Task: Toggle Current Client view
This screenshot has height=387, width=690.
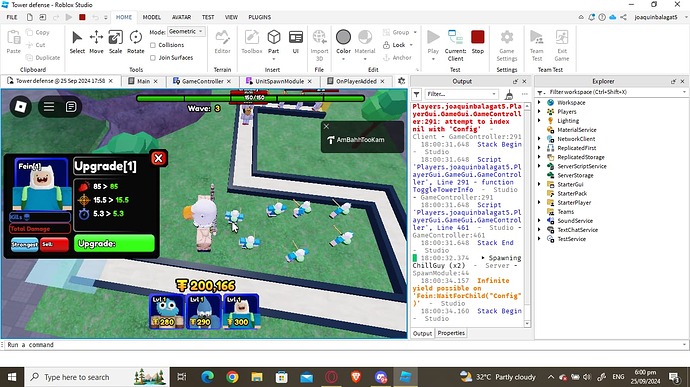Action: 455,45
